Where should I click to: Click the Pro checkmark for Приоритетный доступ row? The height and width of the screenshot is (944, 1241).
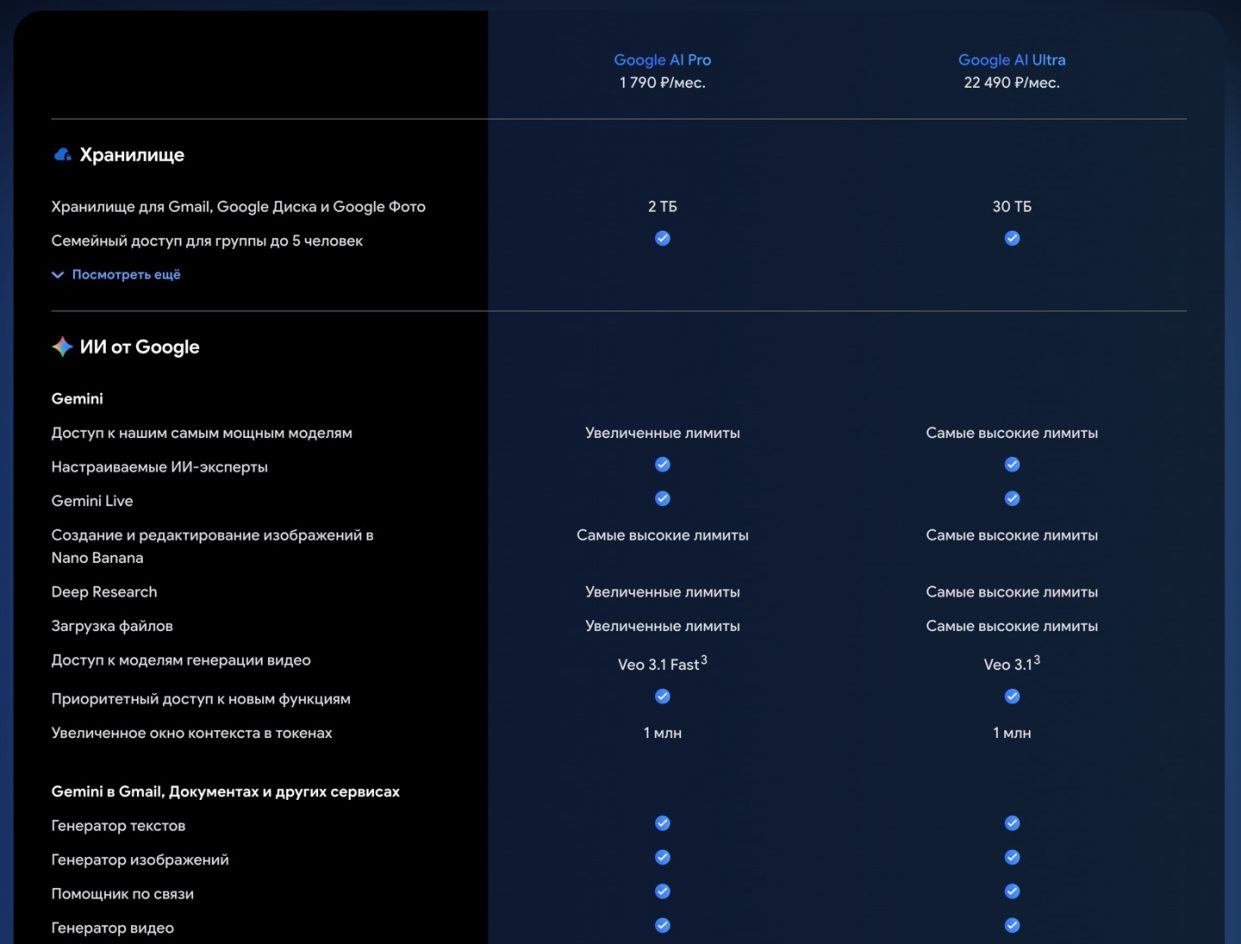[x=662, y=695]
